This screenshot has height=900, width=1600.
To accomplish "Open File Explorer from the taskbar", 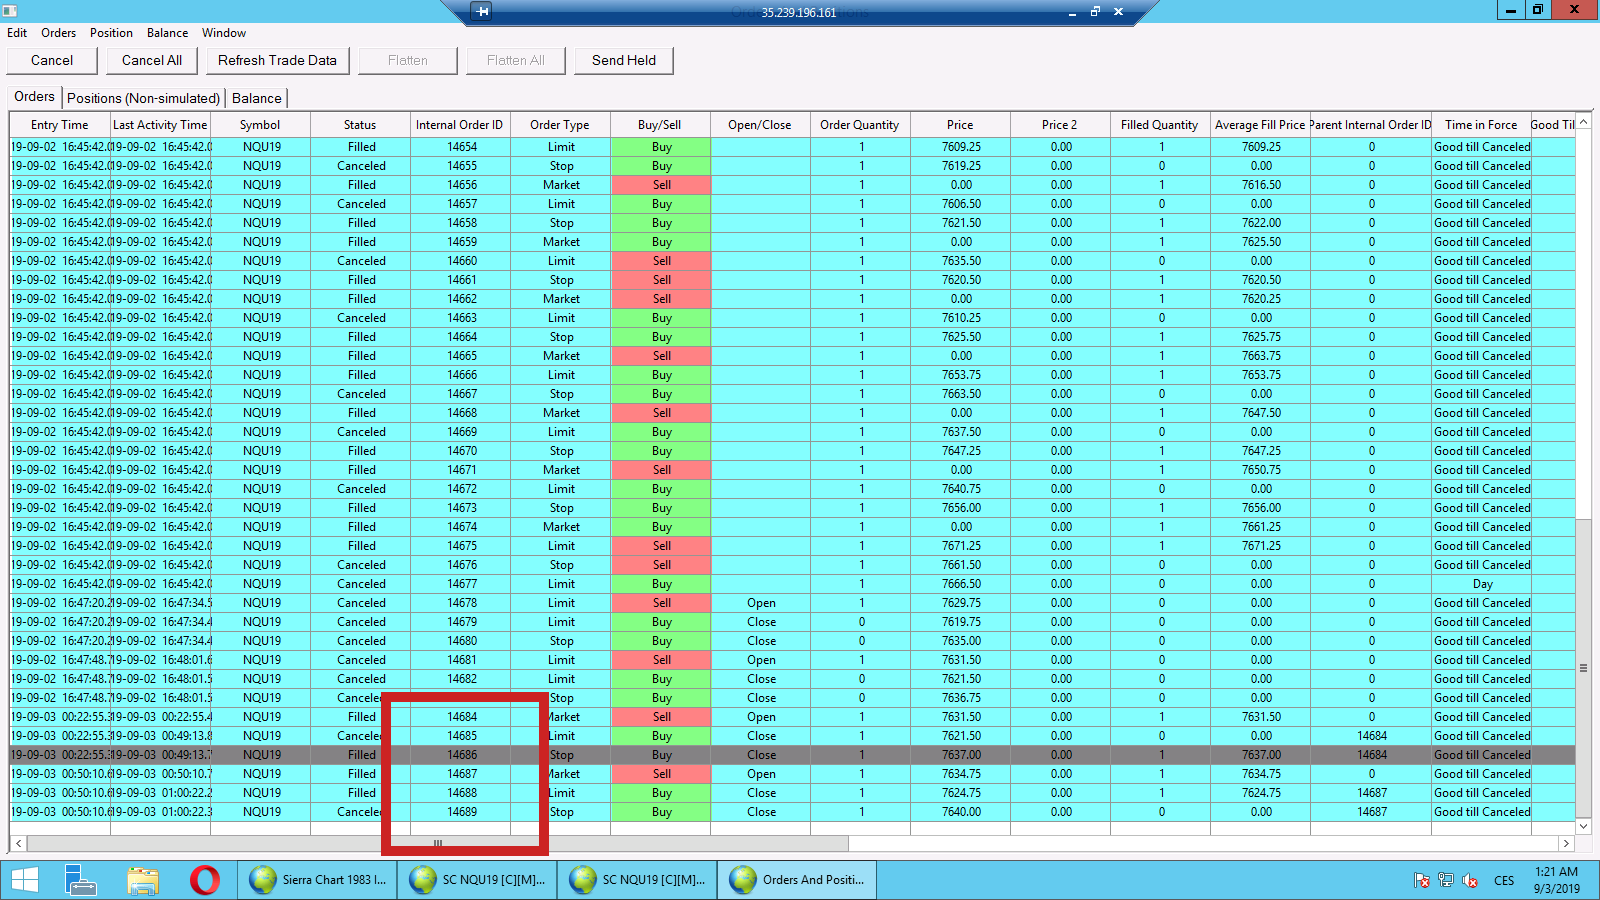I will click(143, 880).
